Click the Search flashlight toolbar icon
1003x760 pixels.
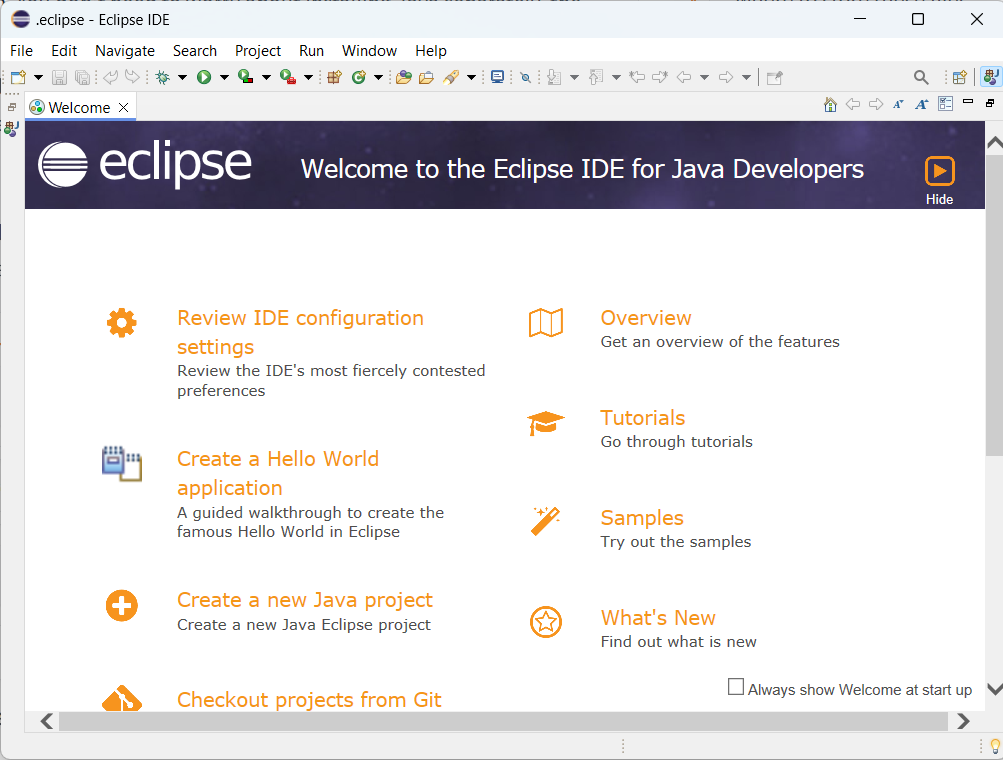(452, 77)
